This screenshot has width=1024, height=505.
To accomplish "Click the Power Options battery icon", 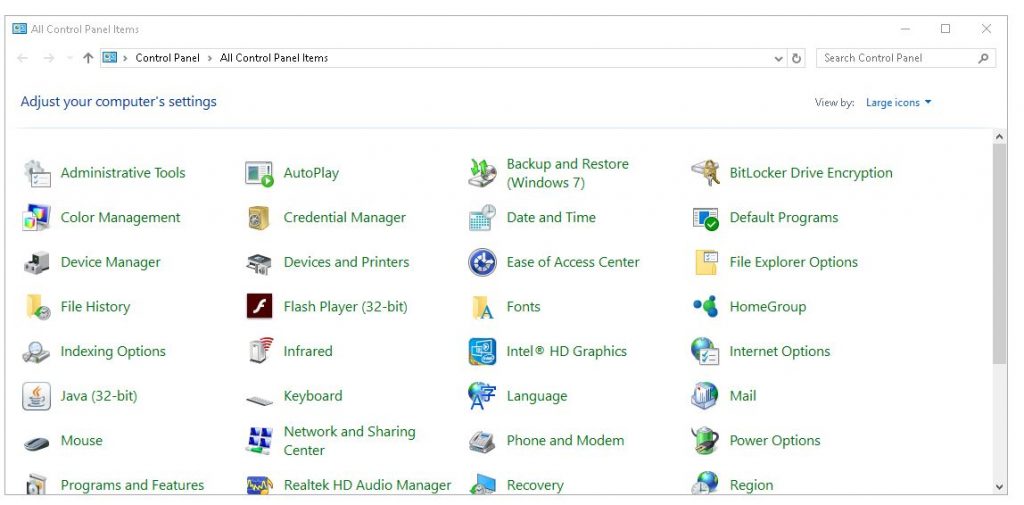I will (705, 441).
